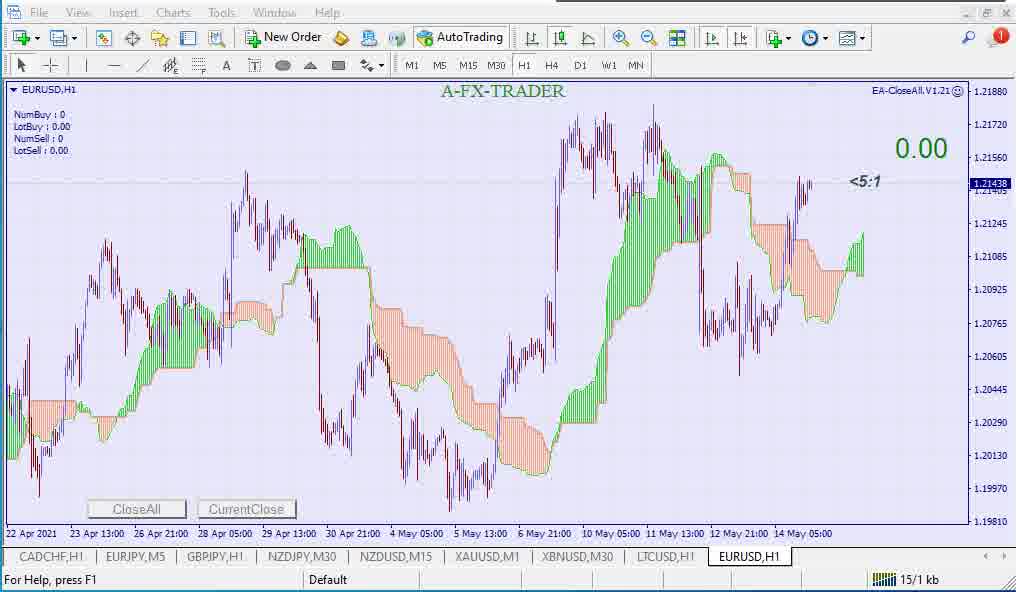Open the Market Watch panel icon
The image size is (1016, 592).
click(104, 38)
